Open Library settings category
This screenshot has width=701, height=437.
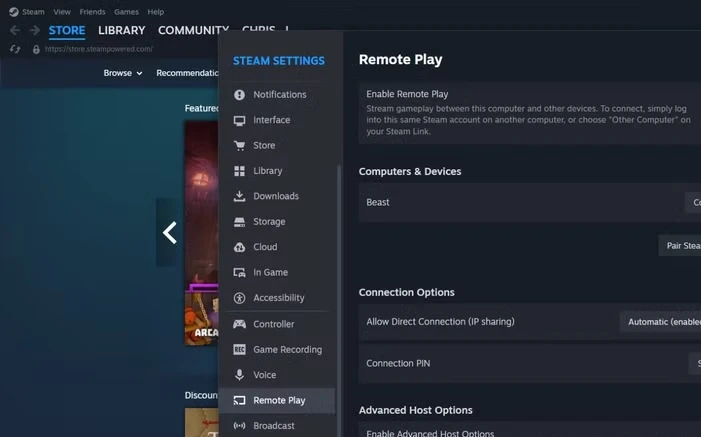click(x=279, y=171)
